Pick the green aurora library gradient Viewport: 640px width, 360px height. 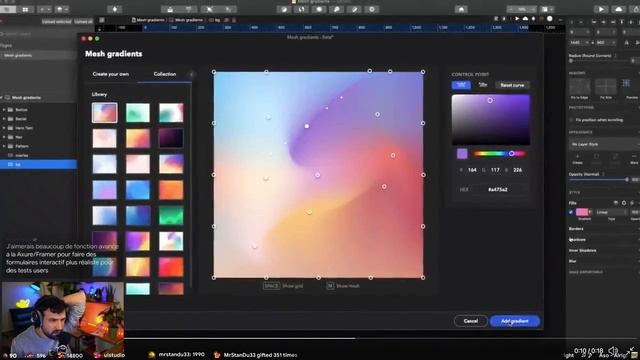click(171, 216)
